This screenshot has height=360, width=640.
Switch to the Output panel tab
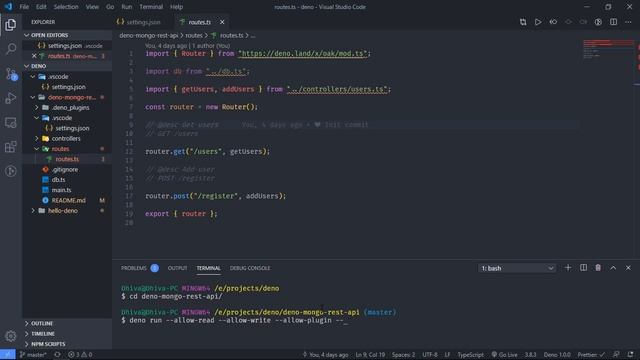(x=177, y=268)
